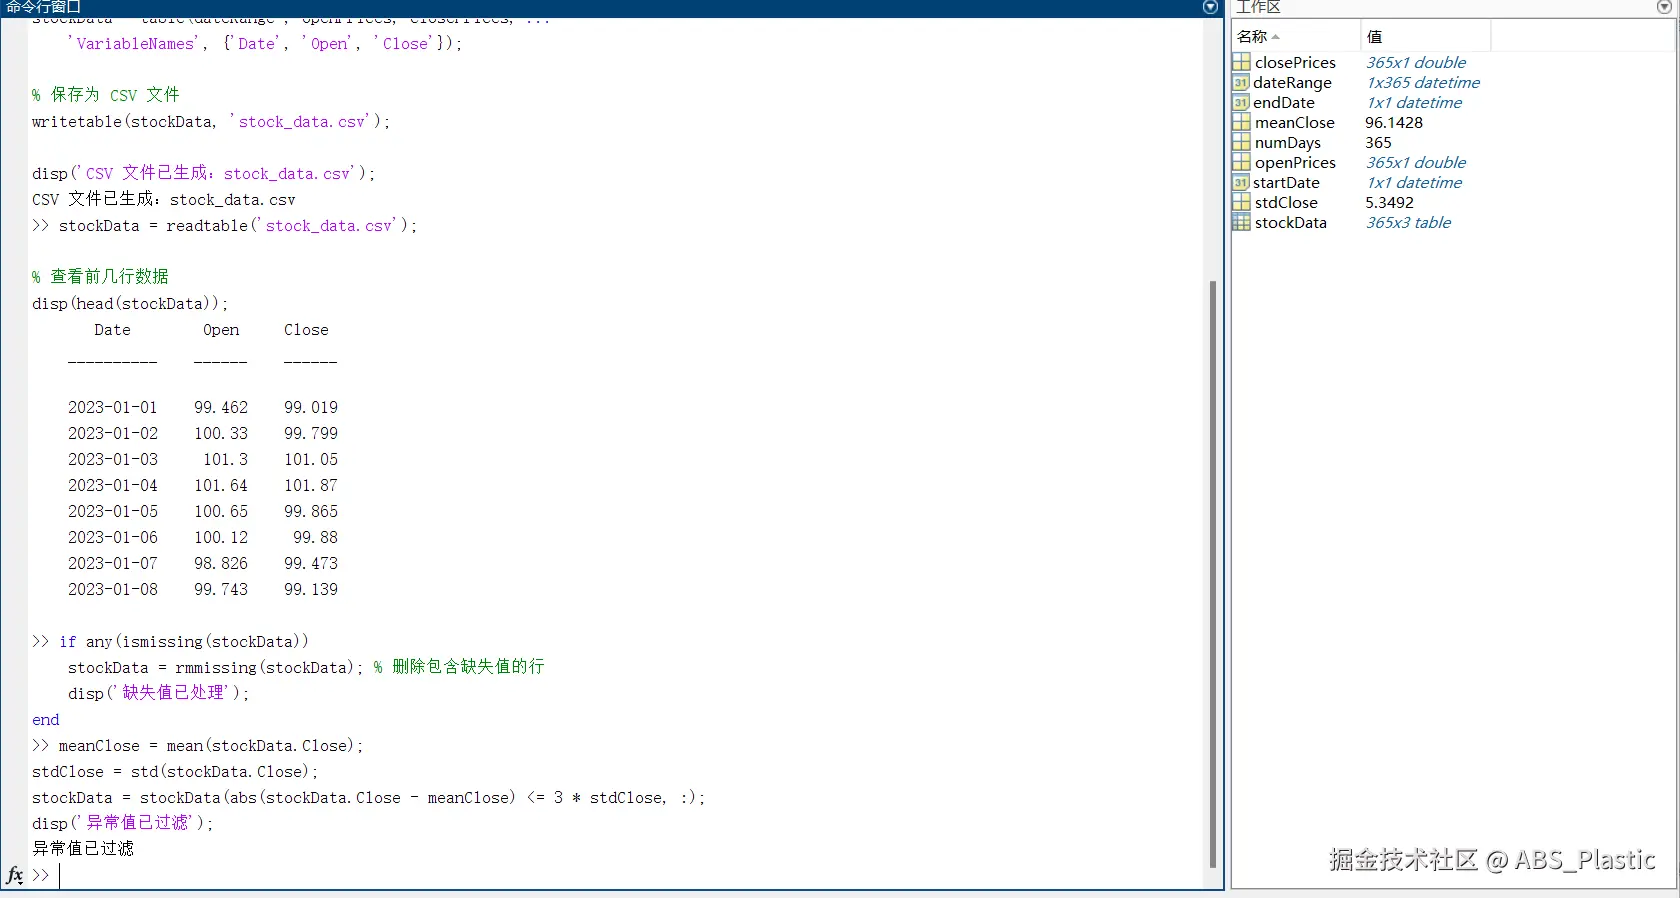1680x898 pixels.
Task: Click the meanClose = mean(...) command line
Action: [x=198, y=745]
